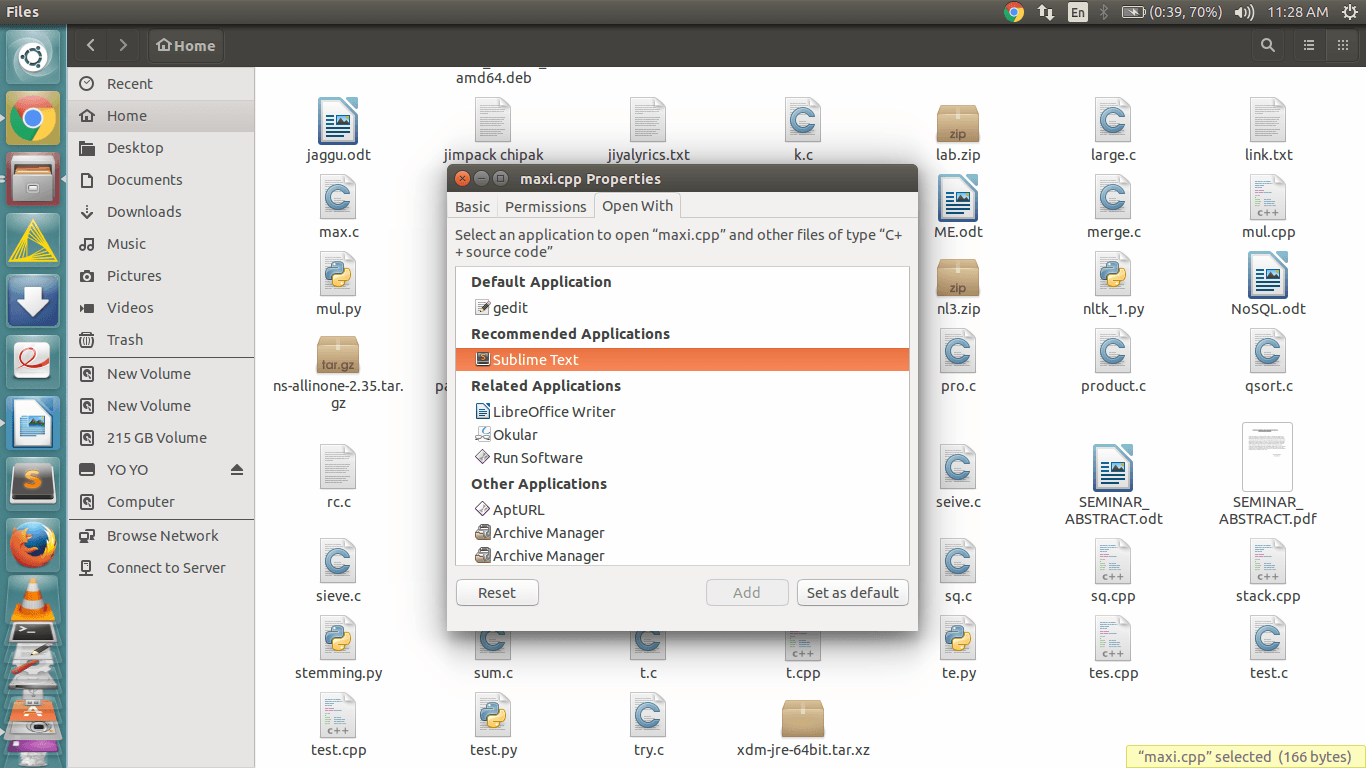Open the sound volume indicator menu

[x=1244, y=12]
